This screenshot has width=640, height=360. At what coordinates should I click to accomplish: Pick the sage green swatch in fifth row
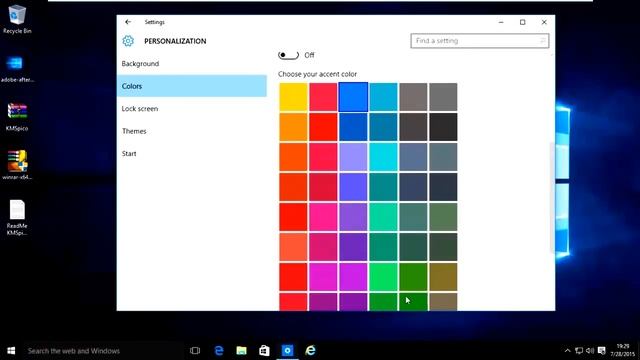tap(443, 217)
